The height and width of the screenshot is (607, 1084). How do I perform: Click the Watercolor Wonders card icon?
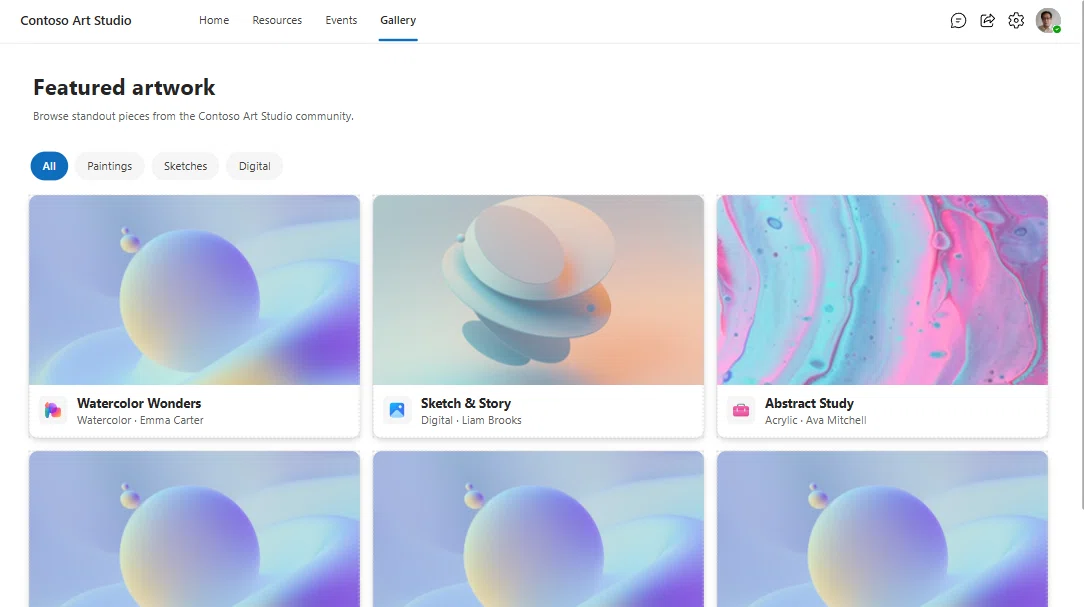click(x=53, y=411)
